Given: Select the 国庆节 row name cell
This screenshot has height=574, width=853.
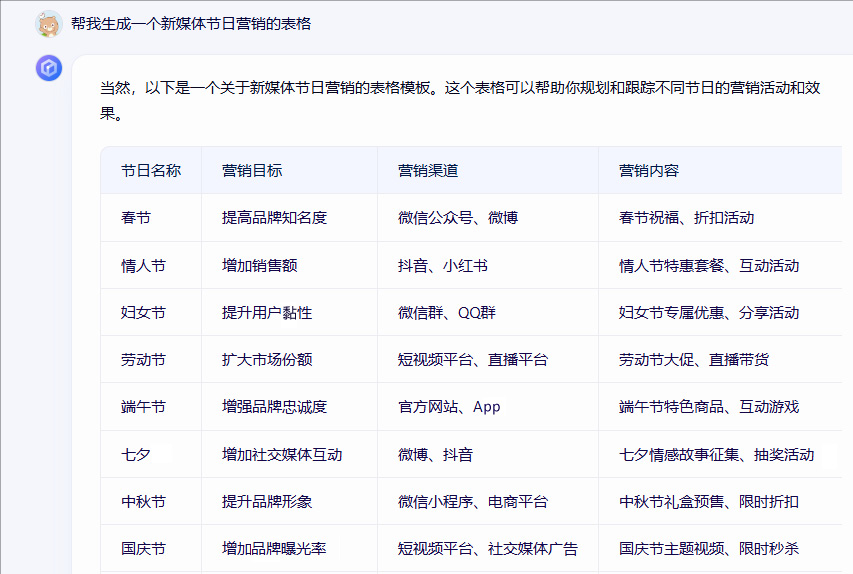Looking at the screenshot, I should (x=143, y=549).
